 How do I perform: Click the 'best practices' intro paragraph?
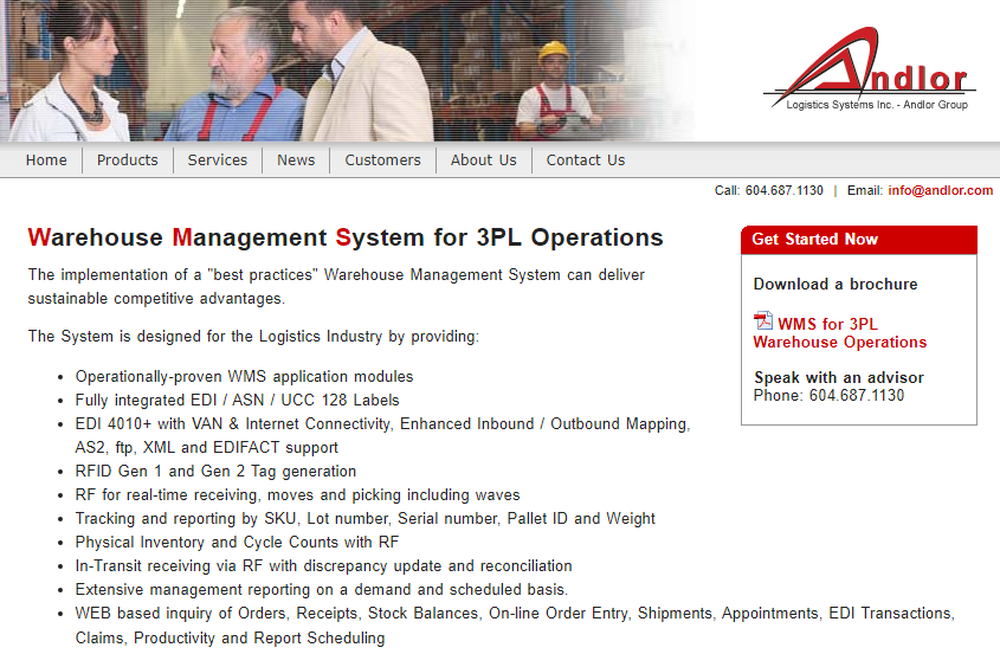(336, 286)
